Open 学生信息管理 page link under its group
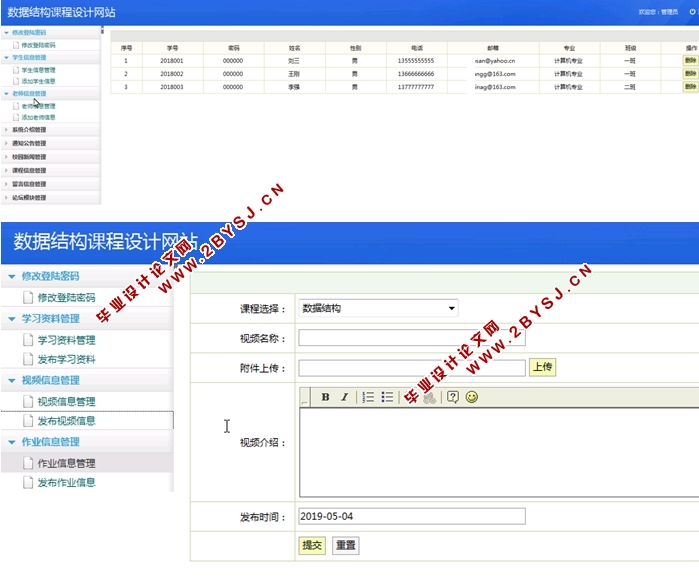Image resolution: width=699 pixels, height=586 pixels. pyautogui.click(x=39, y=70)
